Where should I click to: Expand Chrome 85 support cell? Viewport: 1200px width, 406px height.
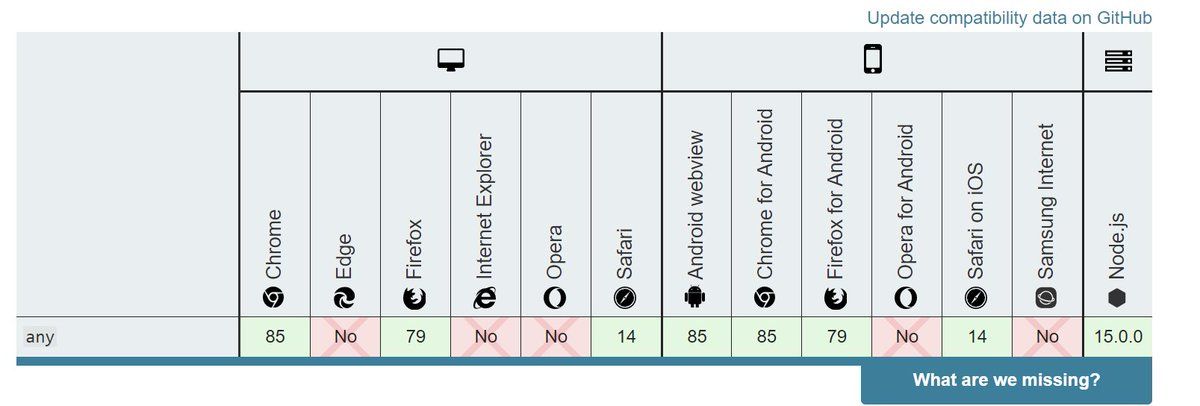click(x=275, y=337)
